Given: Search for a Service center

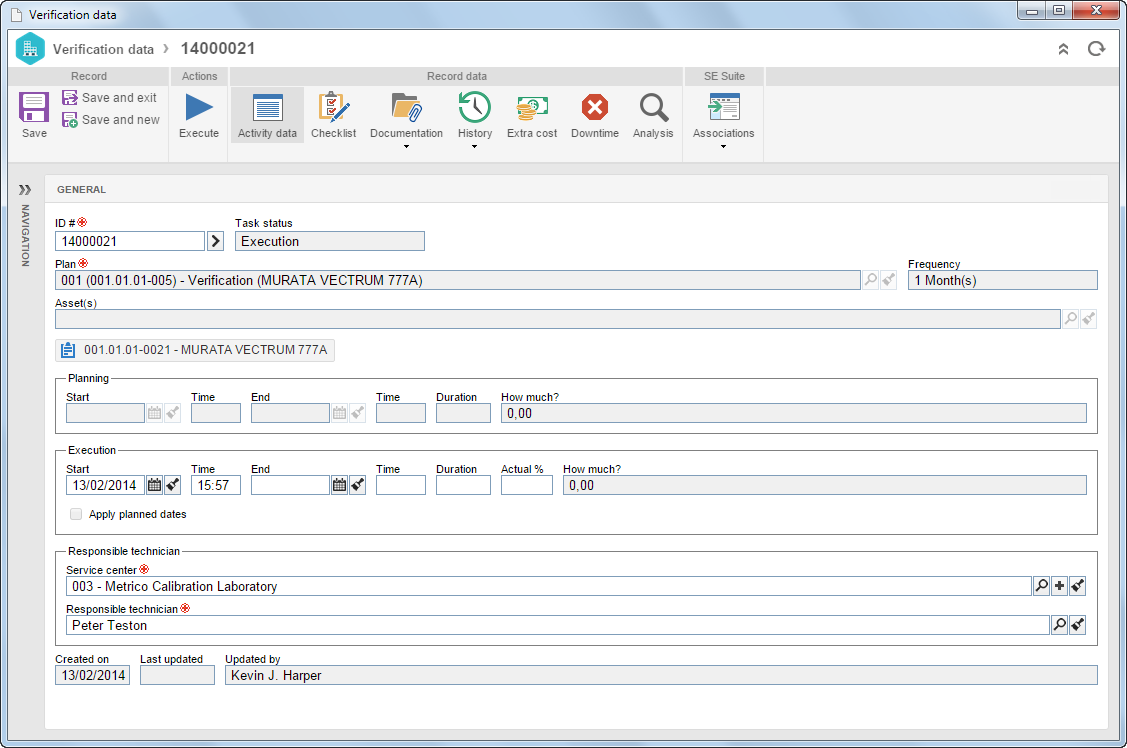Looking at the screenshot, I should (x=1041, y=586).
